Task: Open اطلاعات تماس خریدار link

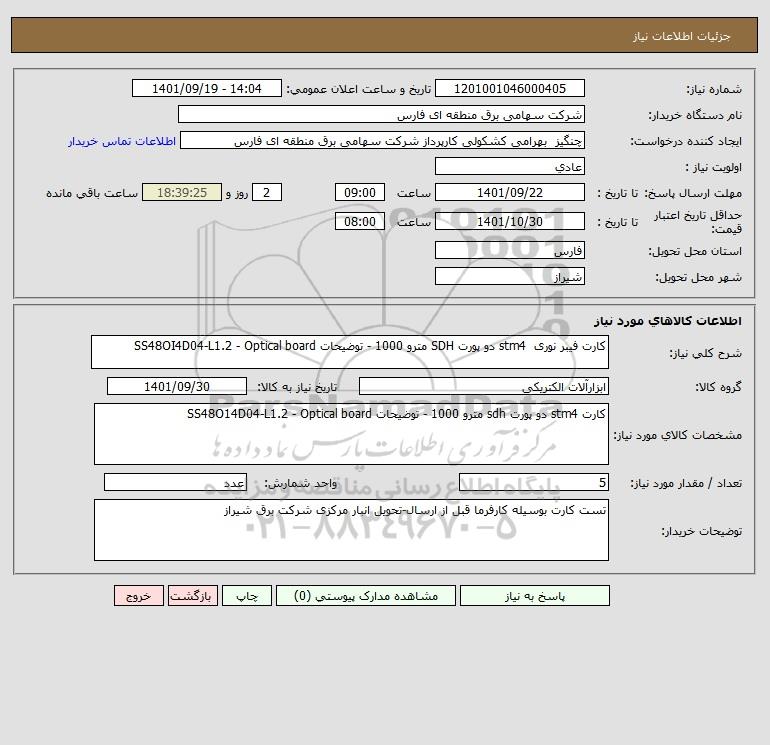Action: point(122,141)
